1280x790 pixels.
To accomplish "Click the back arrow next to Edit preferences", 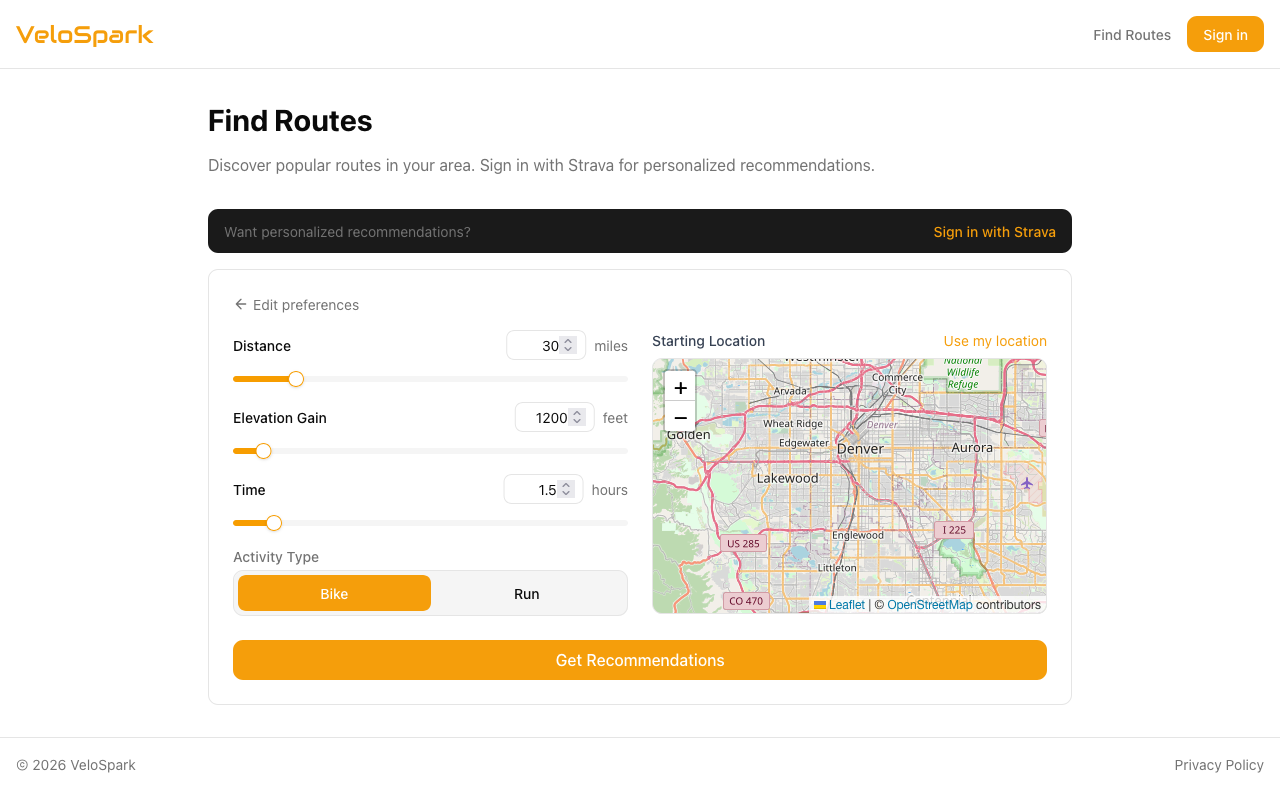I will pos(240,304).
